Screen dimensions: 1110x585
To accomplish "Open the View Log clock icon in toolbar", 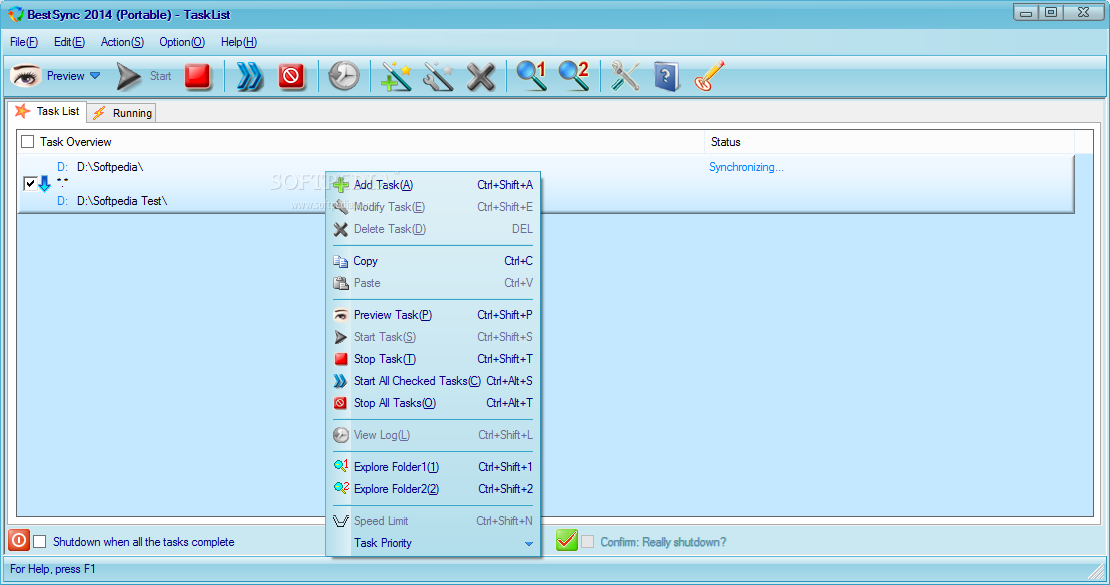I will point(343,76).
